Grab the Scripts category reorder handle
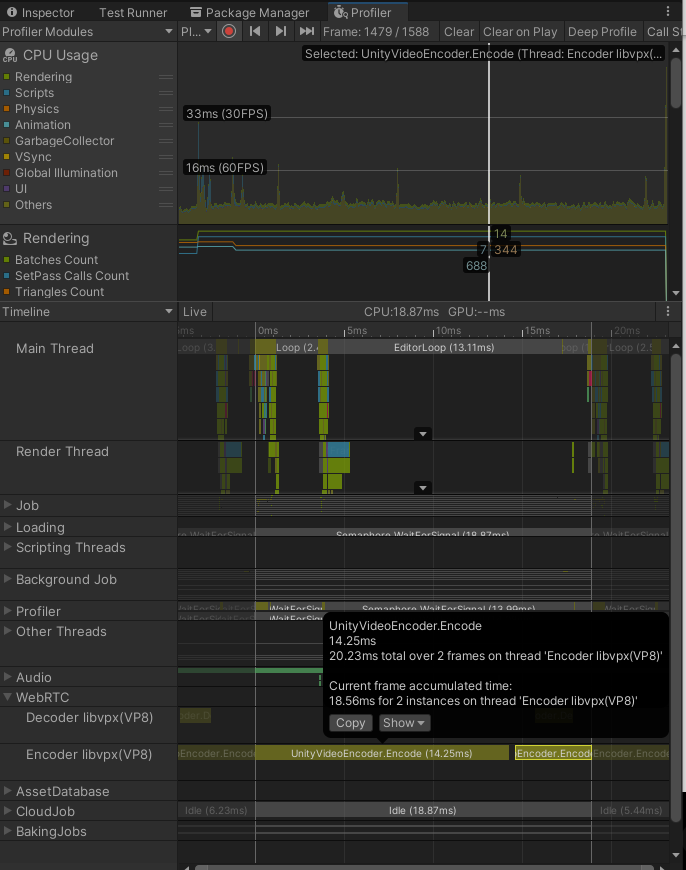 coord(166,93)
